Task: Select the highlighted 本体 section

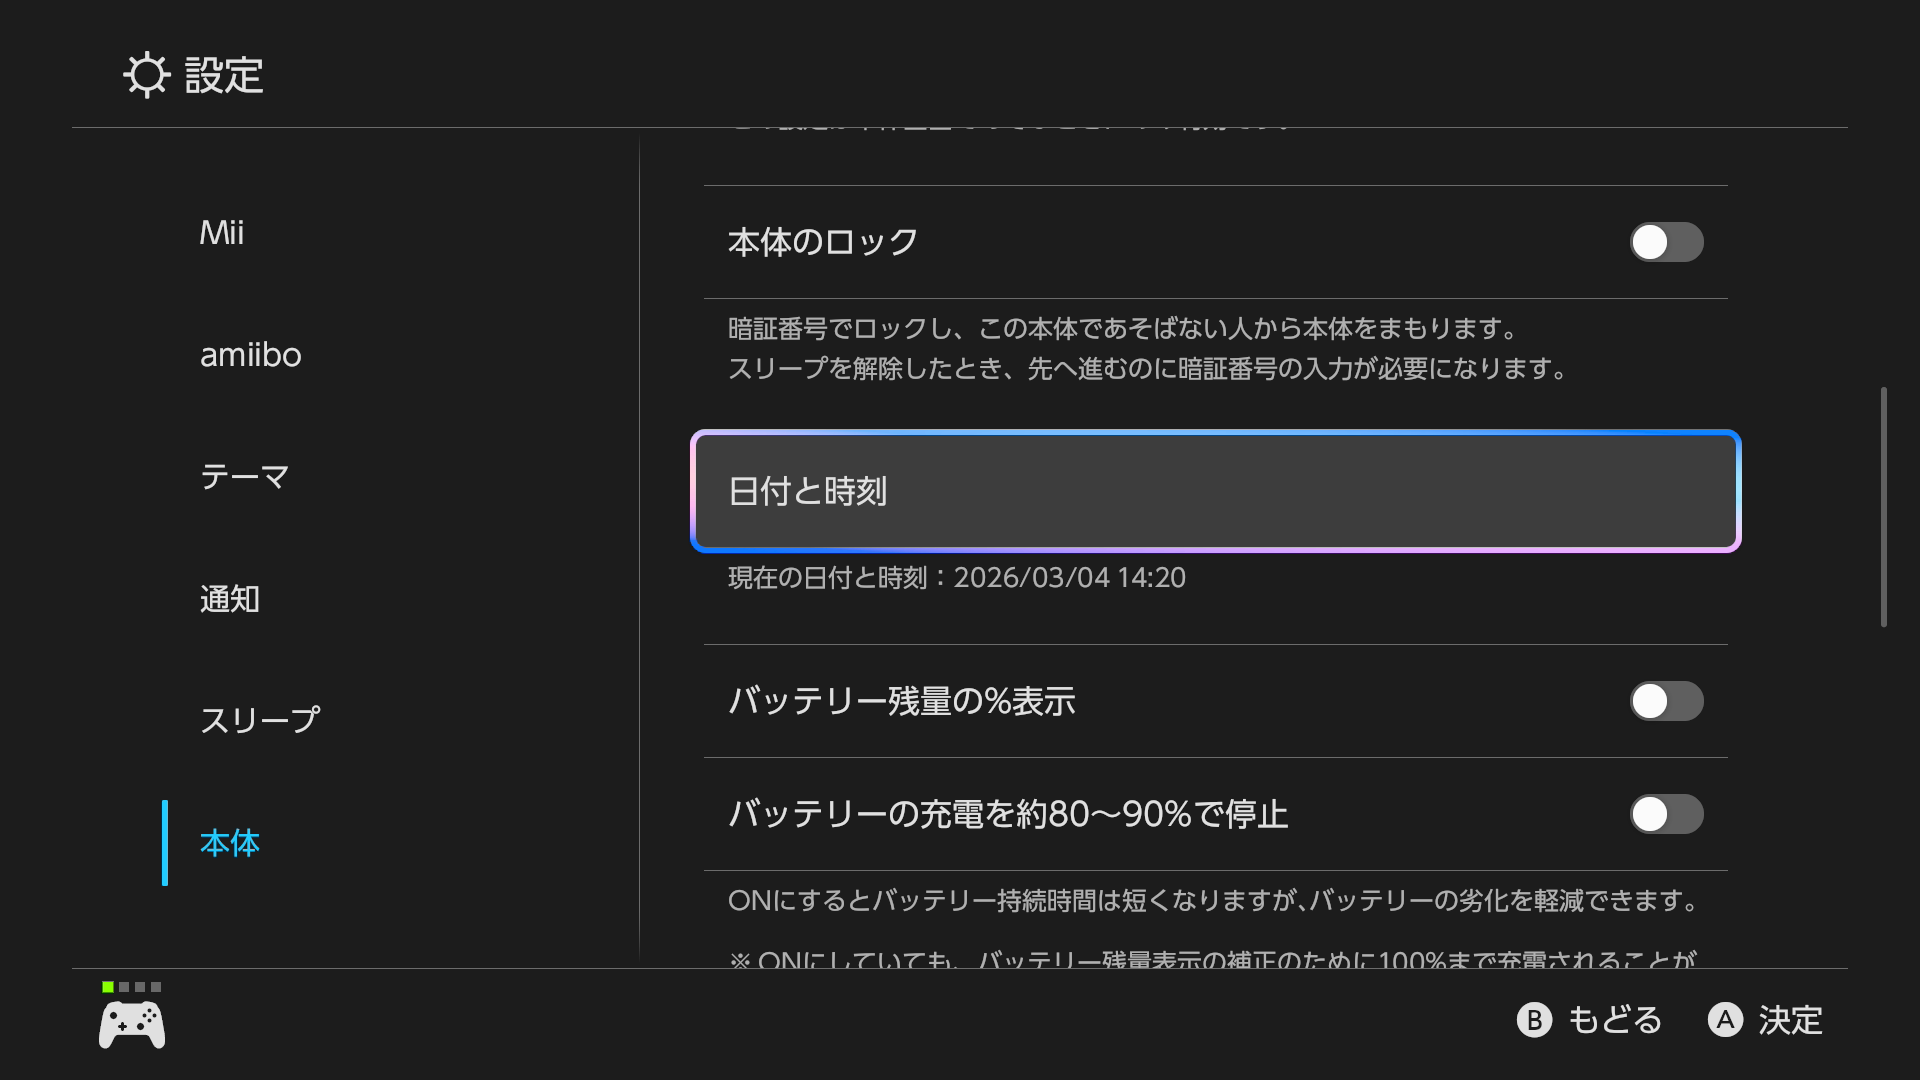Action: tap(228, 844)
